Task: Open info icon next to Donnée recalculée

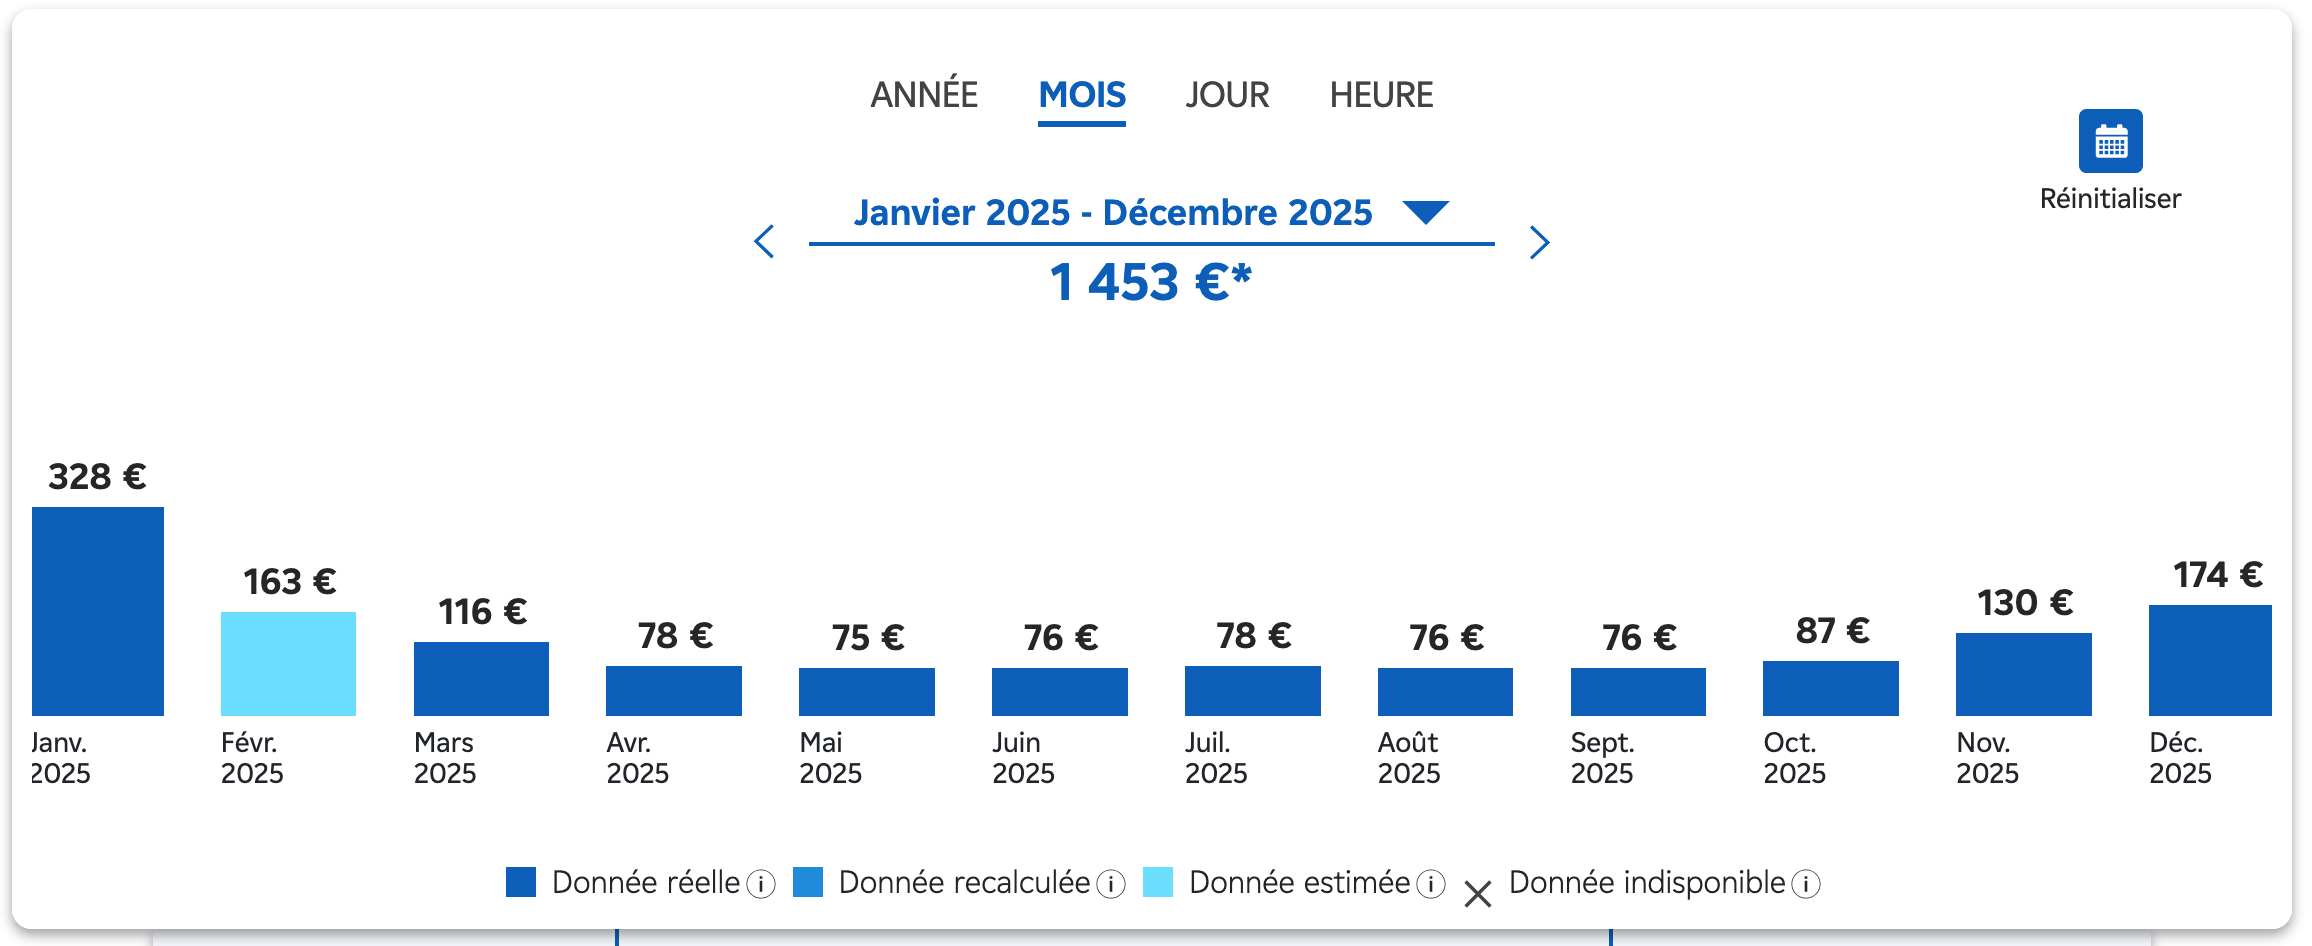Action: point(1111,884)
